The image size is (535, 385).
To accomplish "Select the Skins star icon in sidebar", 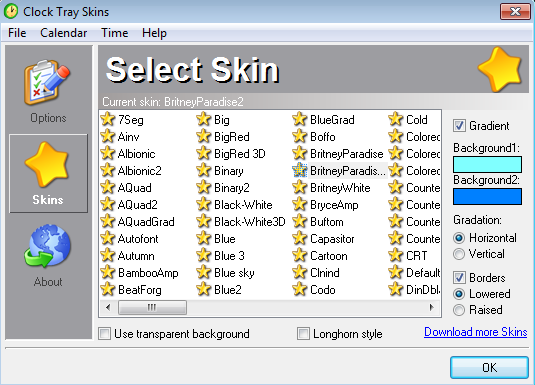I will pyautogui.click(x=47, y=165).
